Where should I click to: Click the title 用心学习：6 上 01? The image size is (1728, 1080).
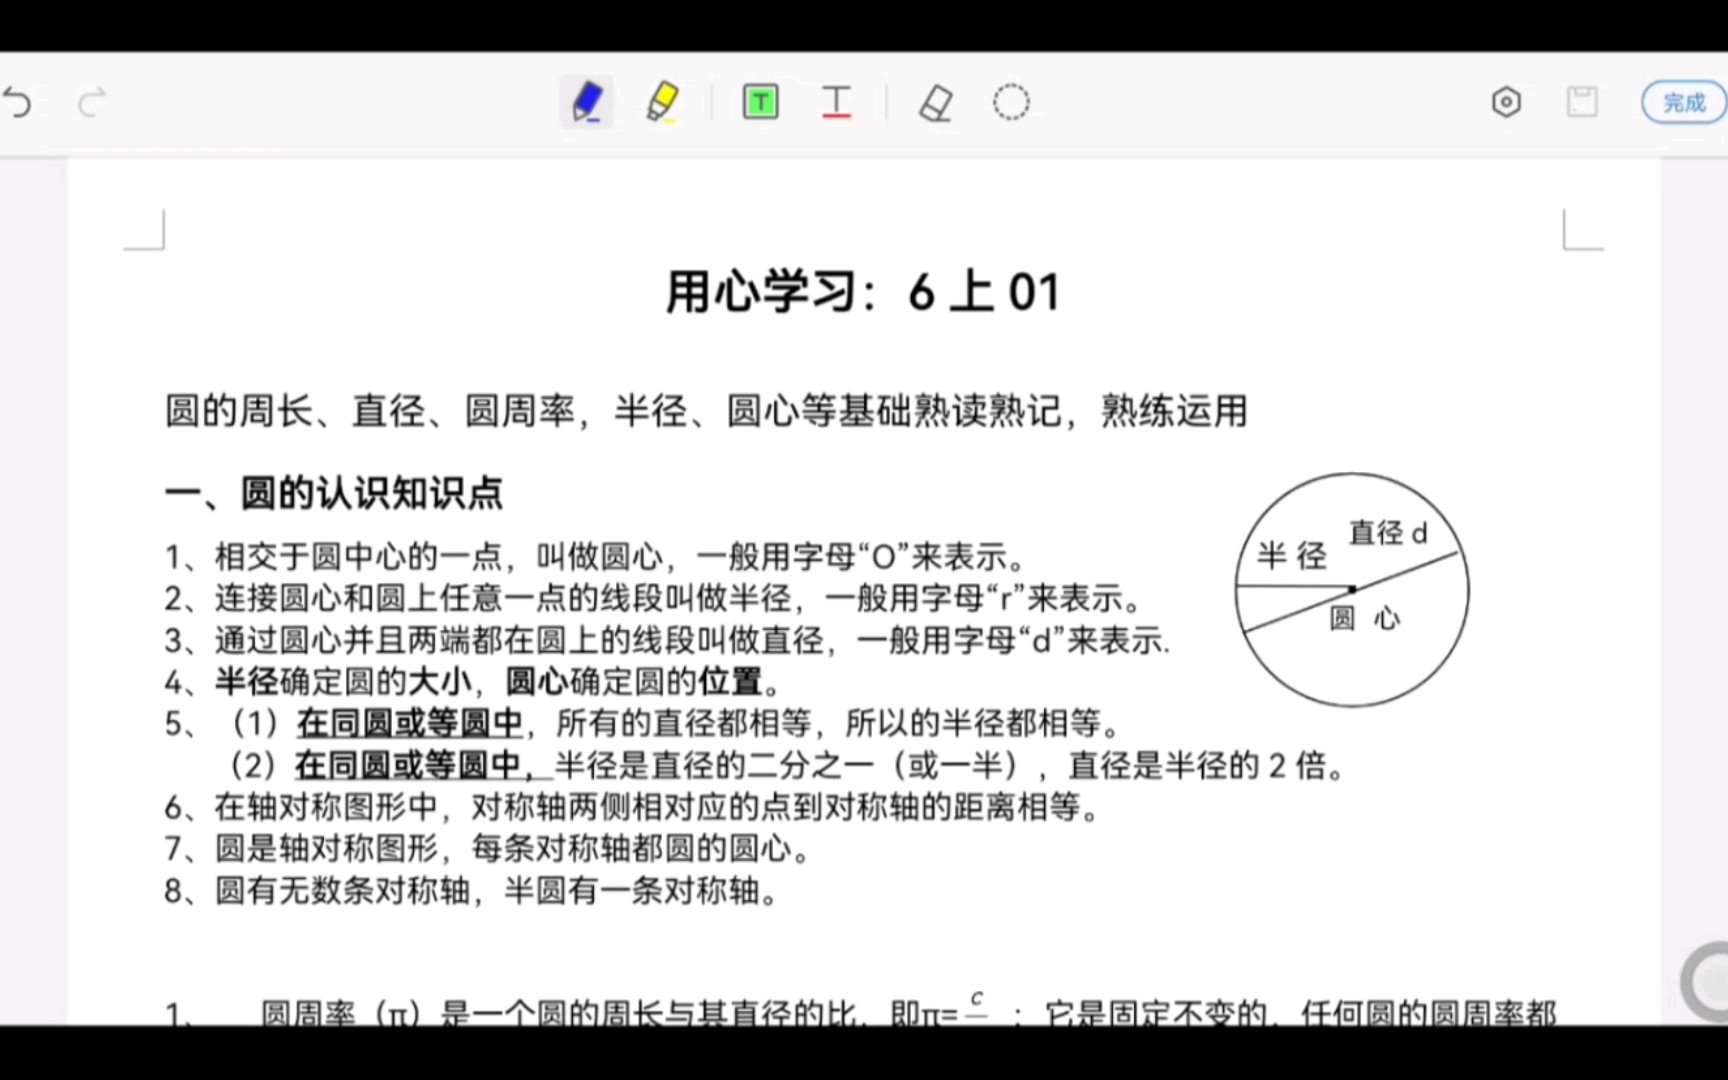(862, 292)
